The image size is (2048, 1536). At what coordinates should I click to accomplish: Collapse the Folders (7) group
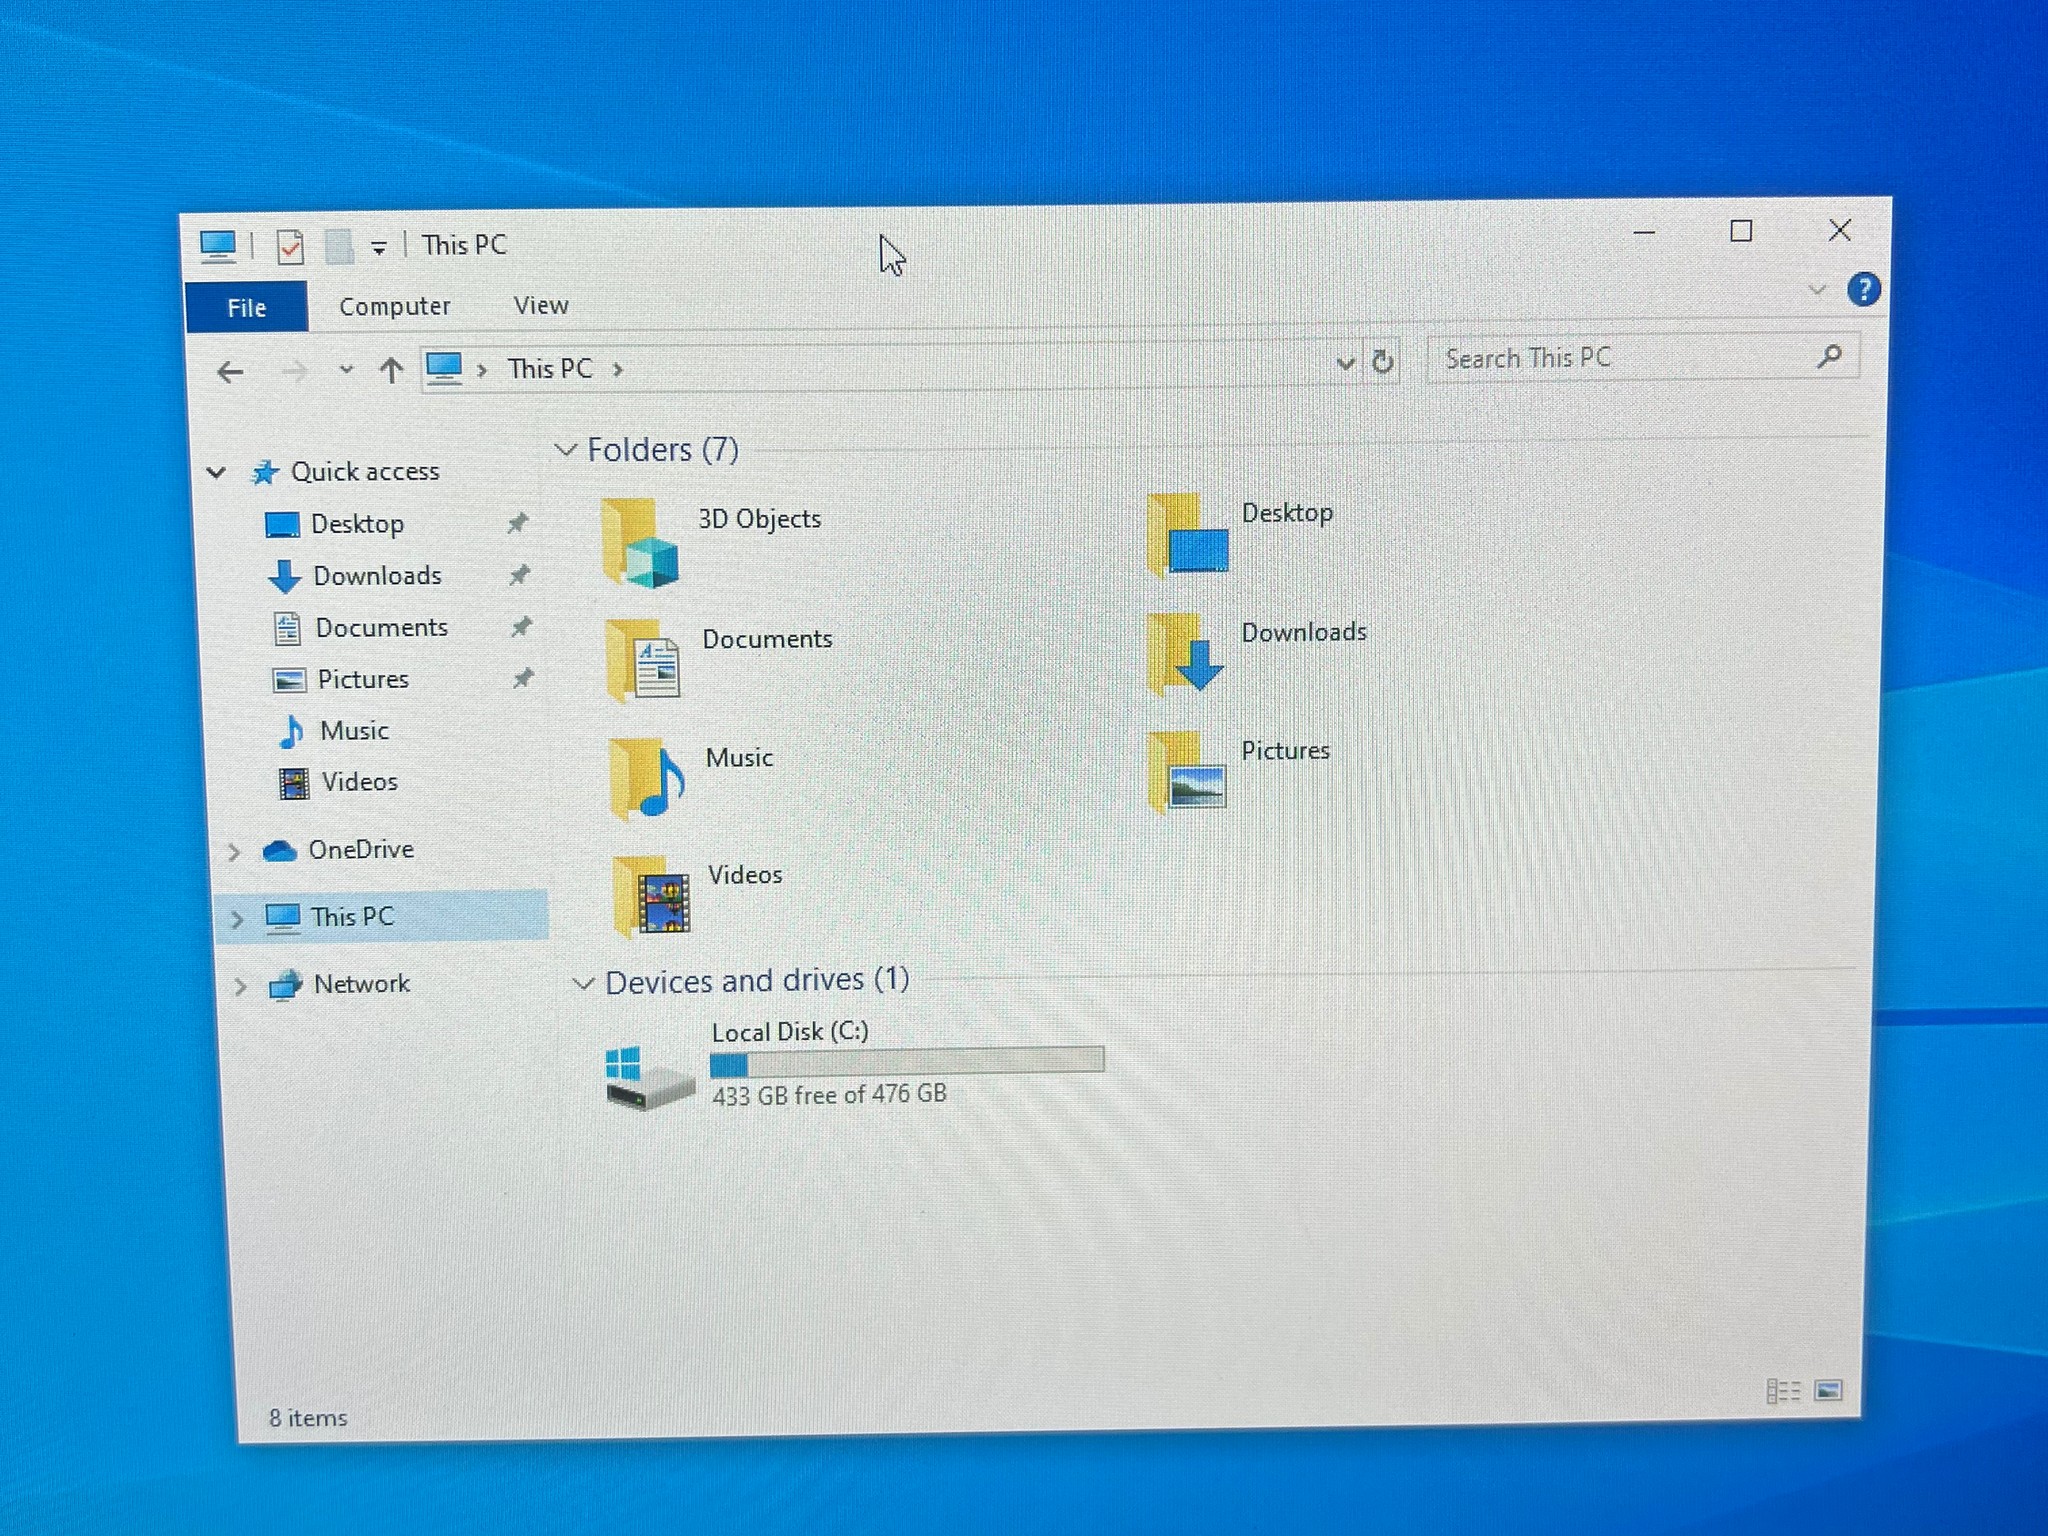566,450
